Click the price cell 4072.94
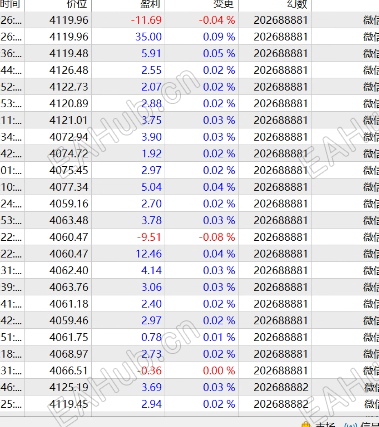The width and height of the screenshot is (379, 427). point(69,137)
